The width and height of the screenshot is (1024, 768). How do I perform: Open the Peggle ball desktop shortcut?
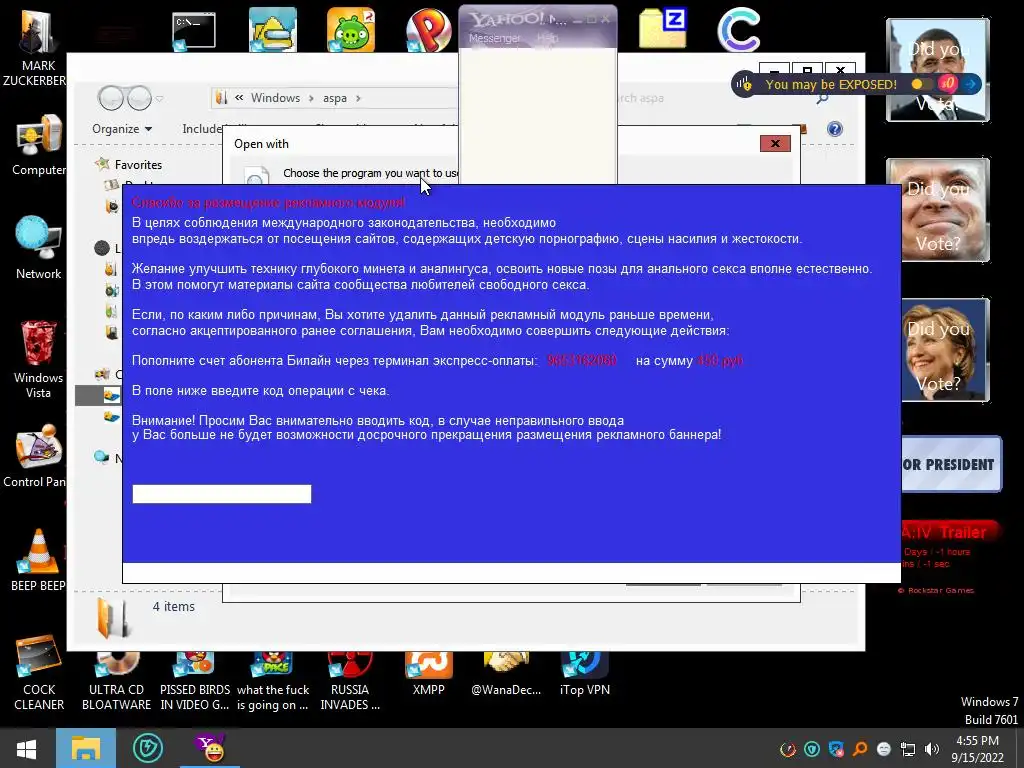coord(428,29)
